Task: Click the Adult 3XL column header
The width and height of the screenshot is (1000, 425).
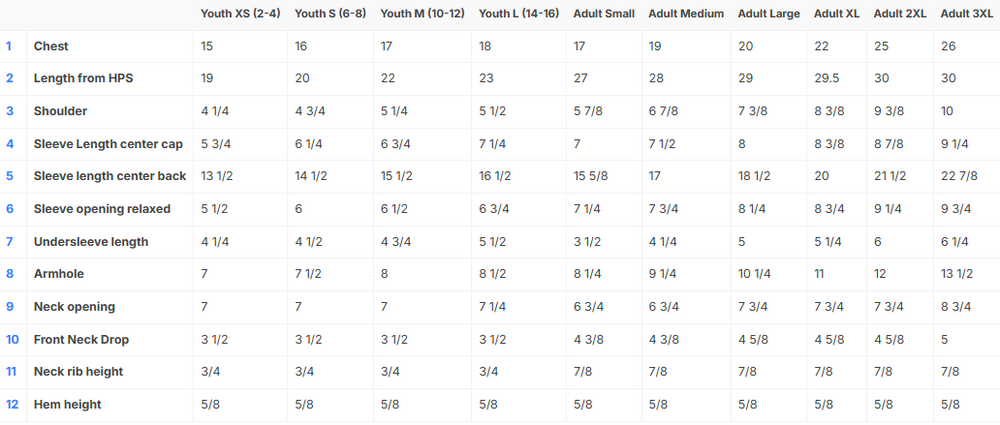Action: coord(966,14)
